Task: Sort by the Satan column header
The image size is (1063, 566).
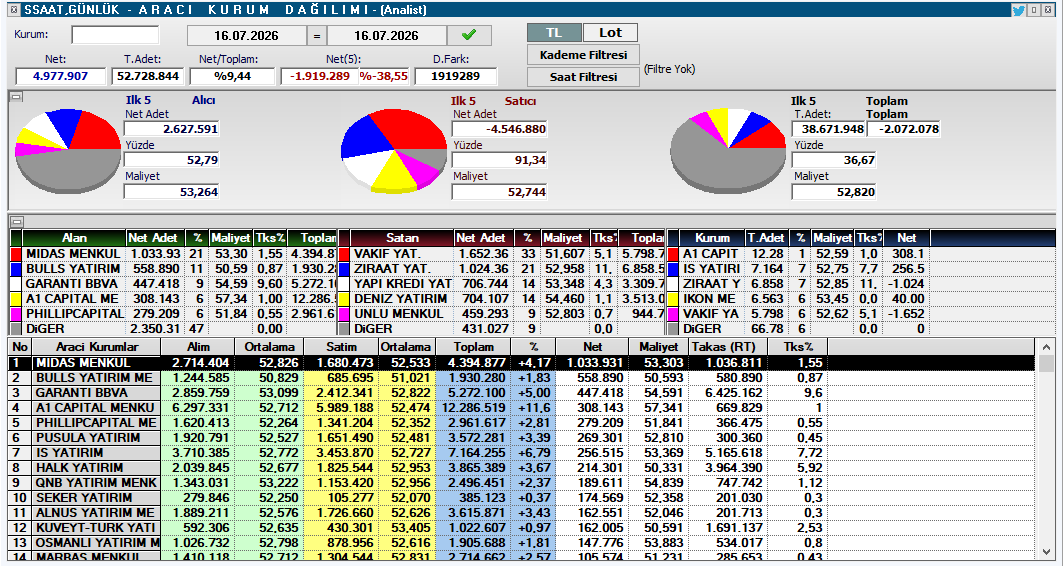Action: tap(402, 238)
